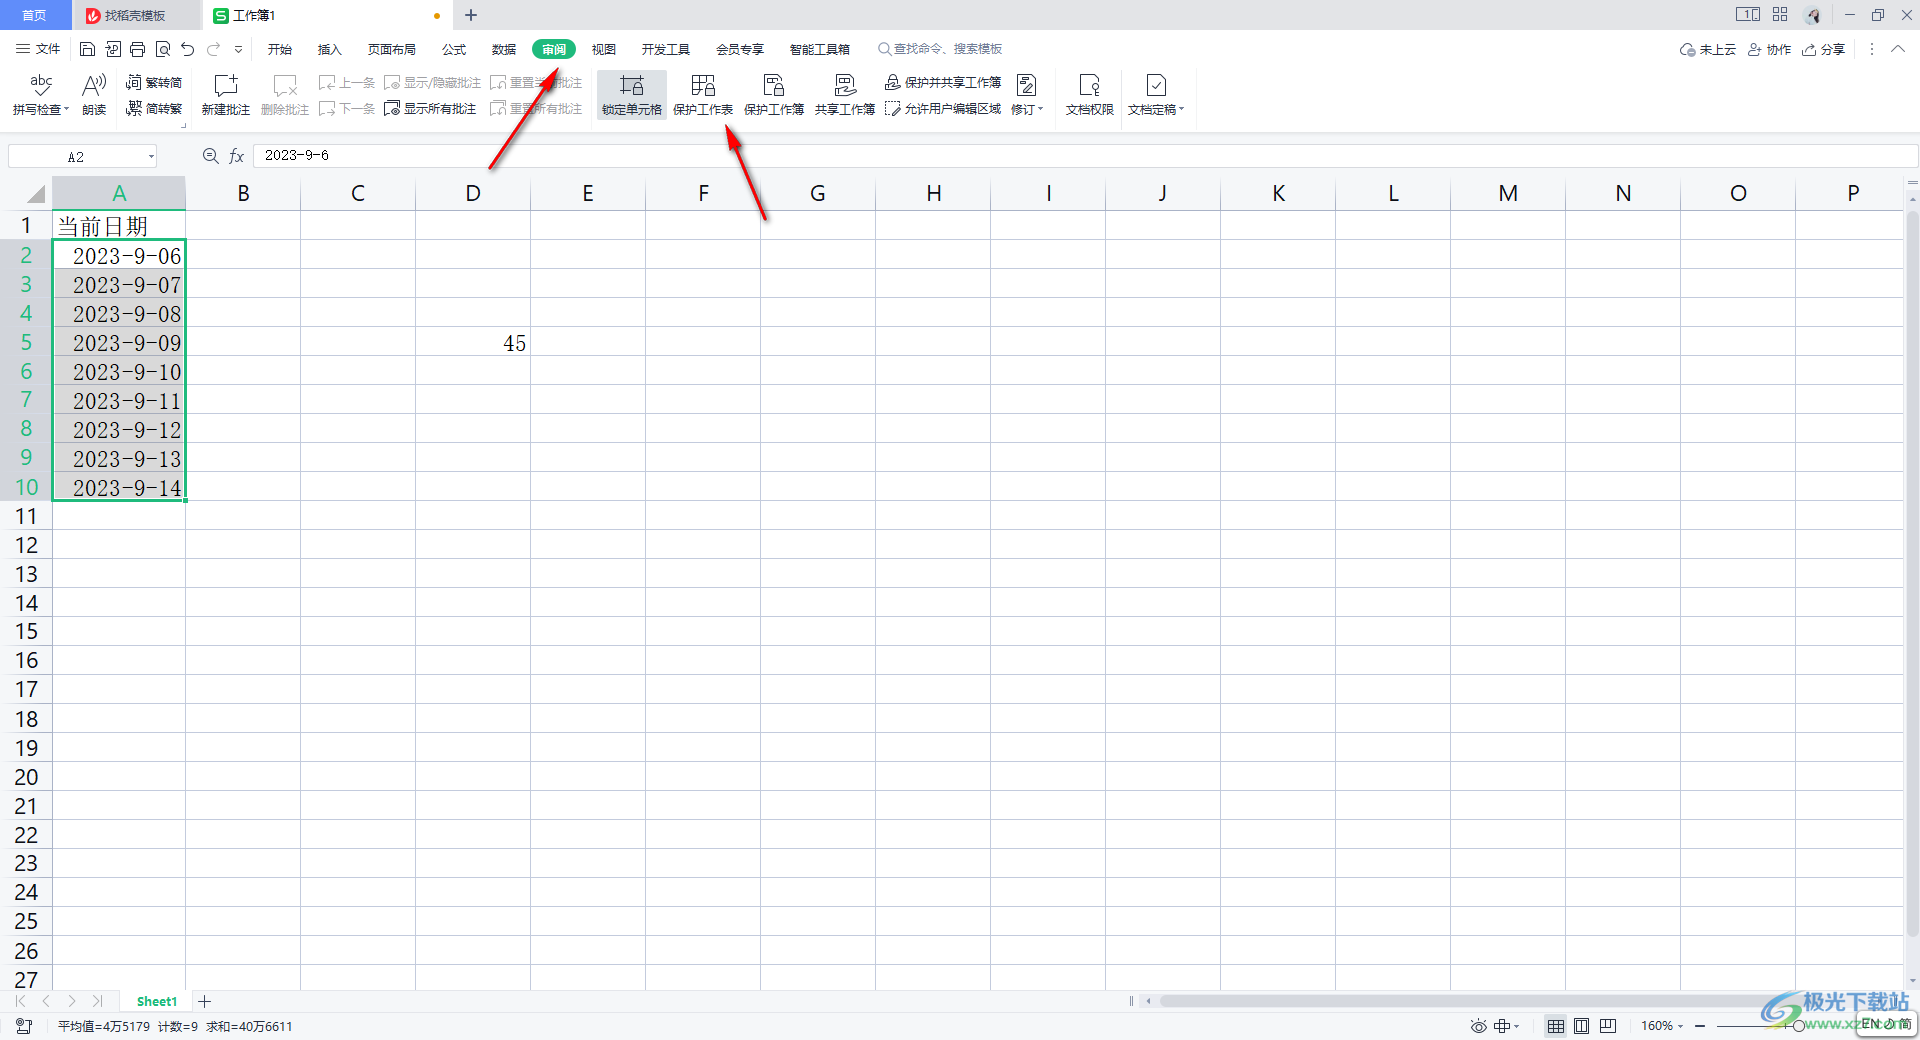Click the search command input box
This screenshot has height=1040, width=1920.
(940, 49)
